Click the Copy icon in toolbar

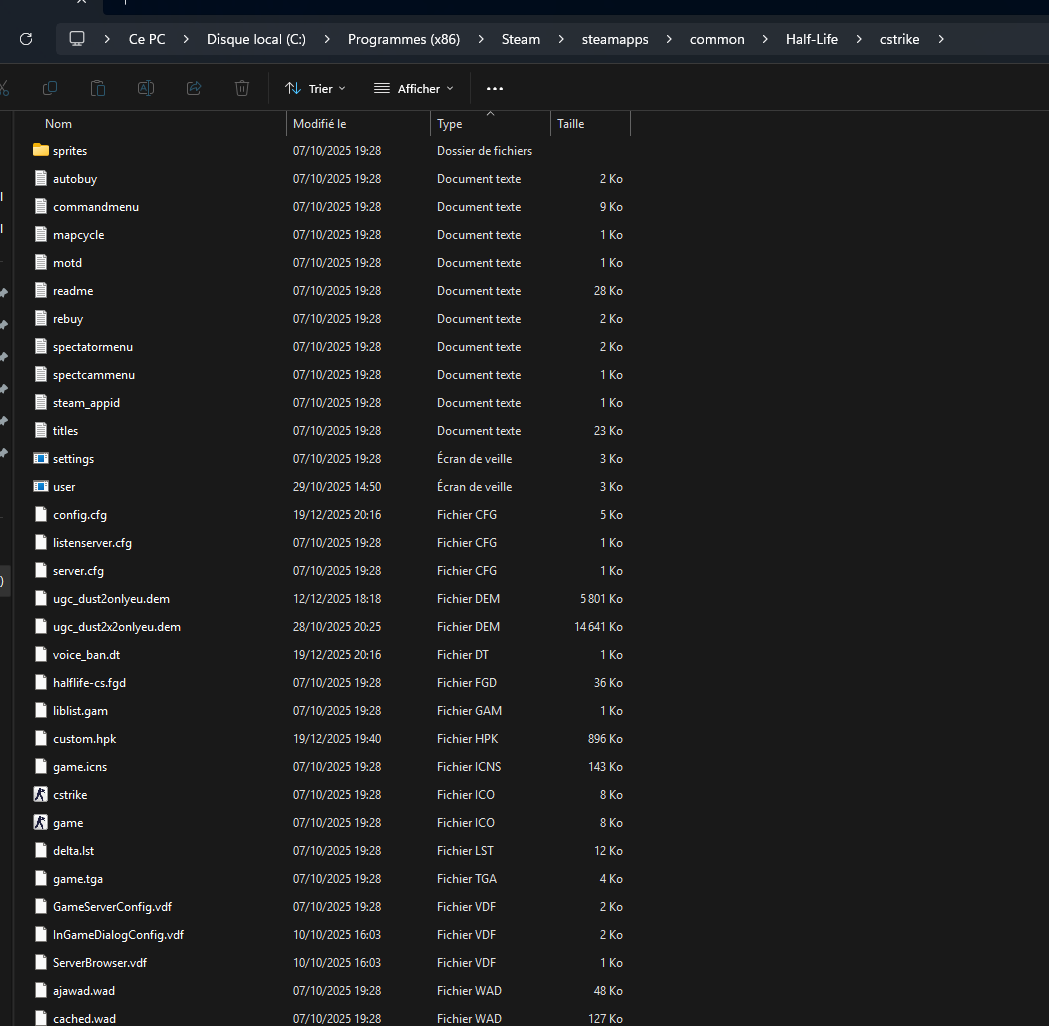click(50, 88)
